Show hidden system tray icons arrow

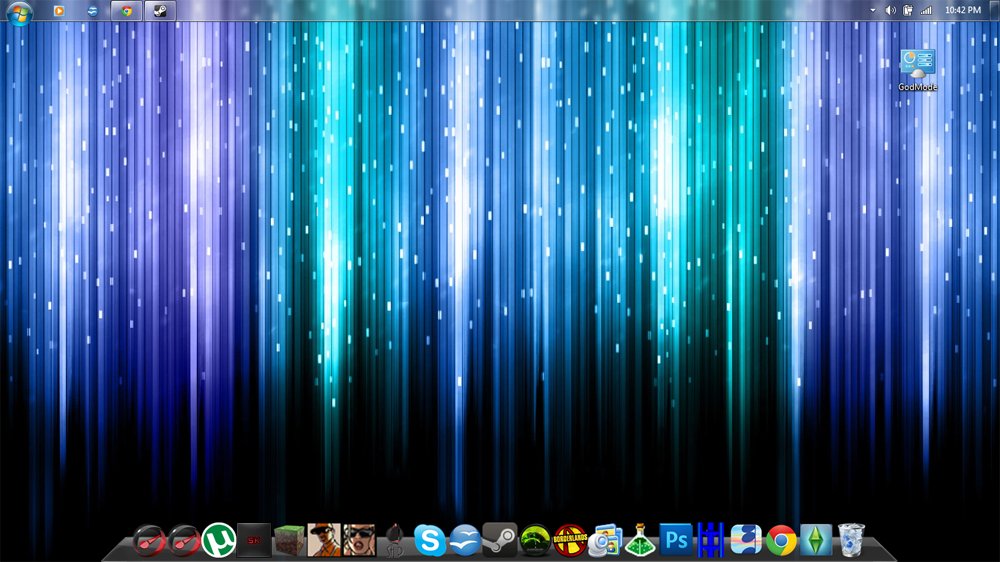[873, 10]
